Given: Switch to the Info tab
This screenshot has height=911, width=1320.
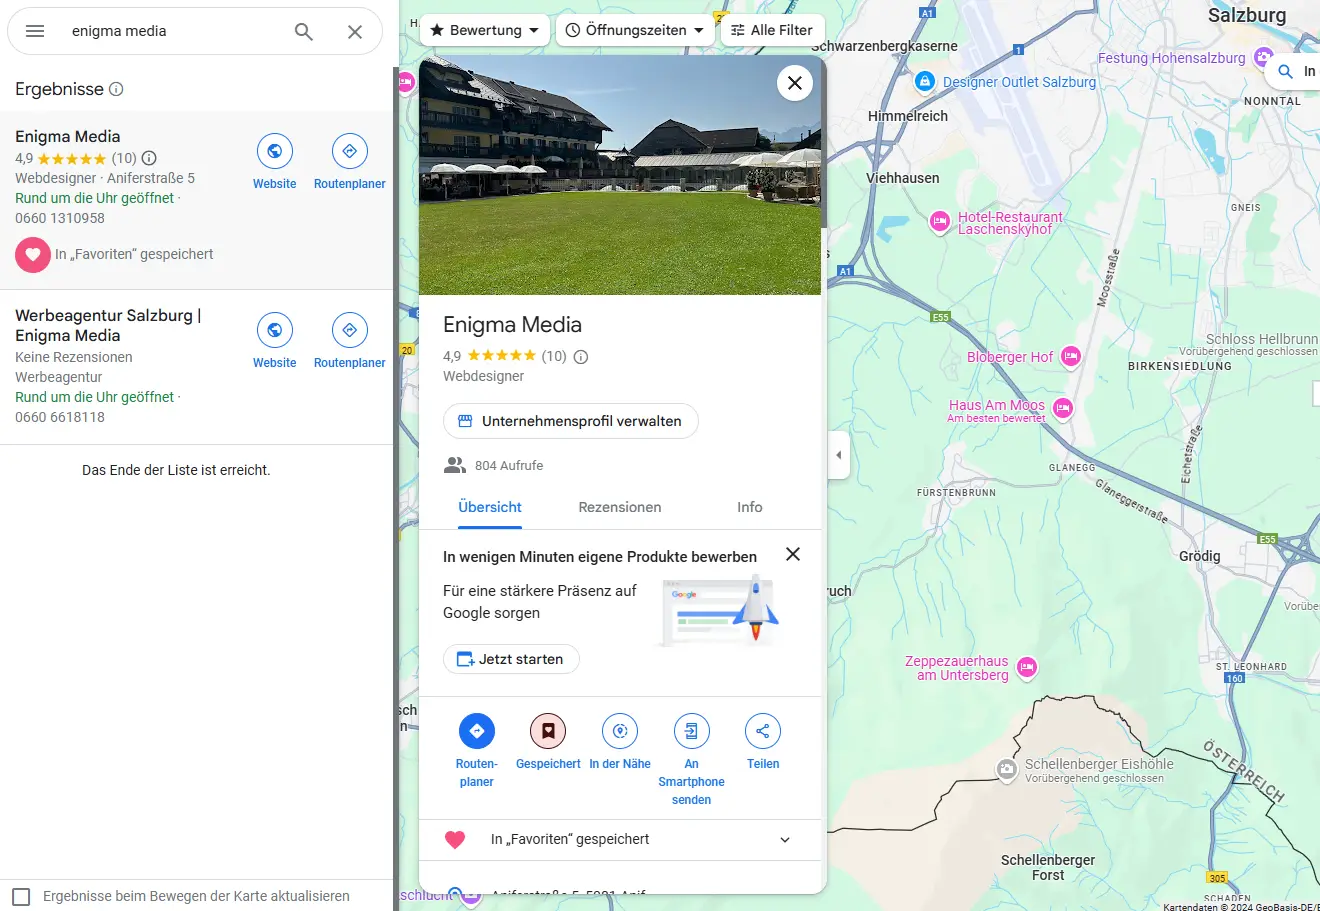Looking at the screenshot, I should pos(750,507).
